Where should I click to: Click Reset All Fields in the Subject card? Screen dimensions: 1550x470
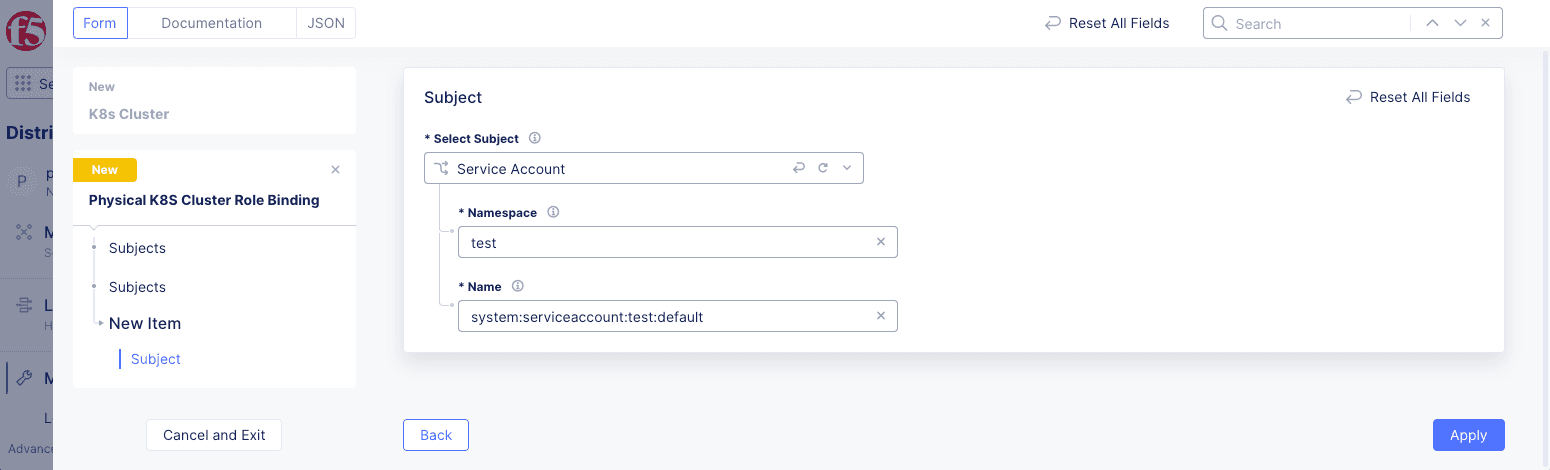pyautogui.click(x=1408, y=97)
